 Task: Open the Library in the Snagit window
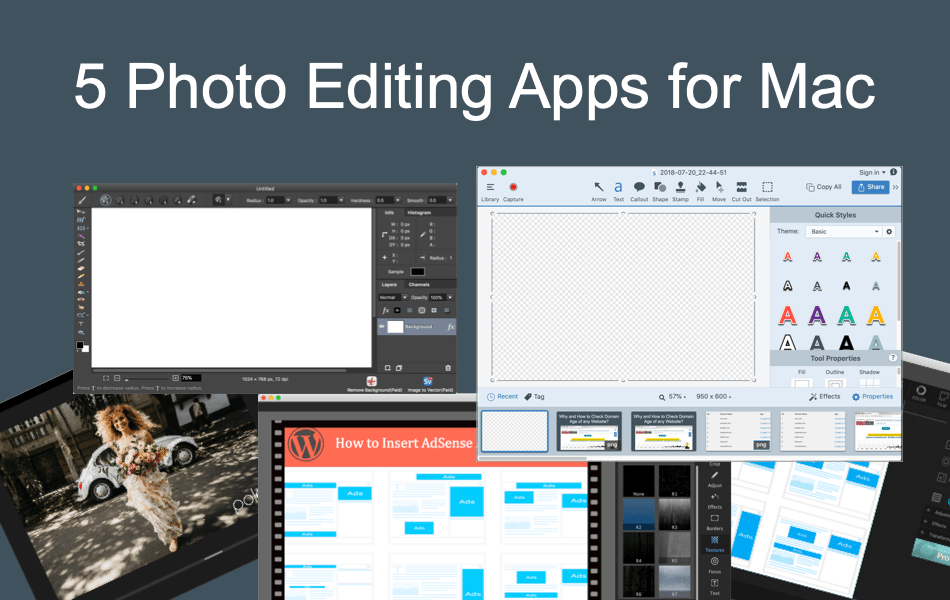[490, 192]
